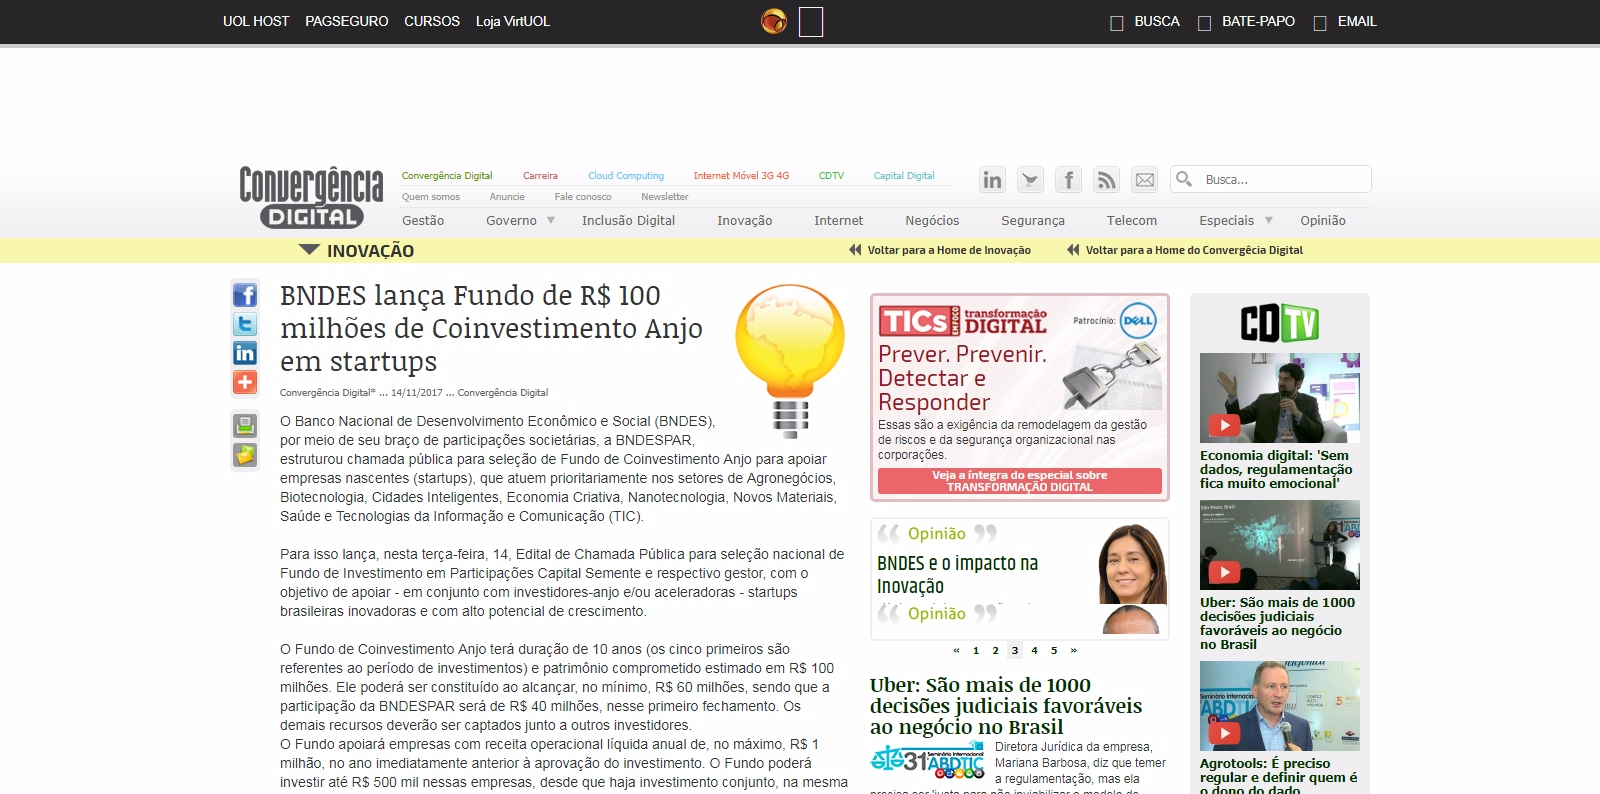
Task: Click the email envelope icon in the header
Action: click(x=1144, y=180)
